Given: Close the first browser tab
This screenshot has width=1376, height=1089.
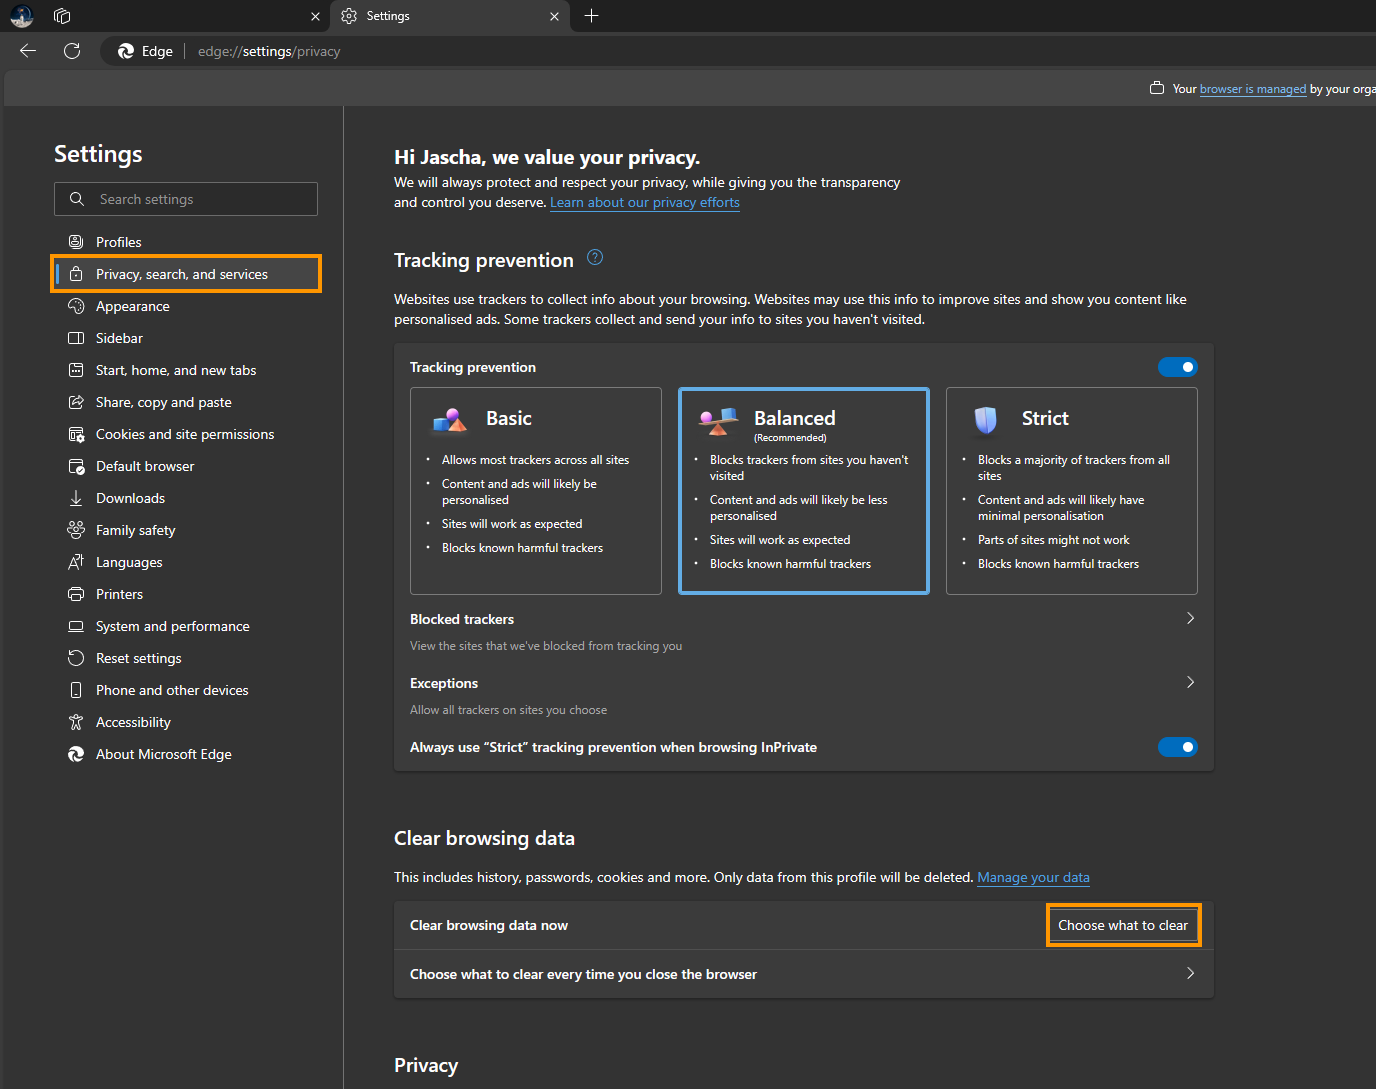Looking at the screenshot, I should pyautogui.click(x=315, y=16).
